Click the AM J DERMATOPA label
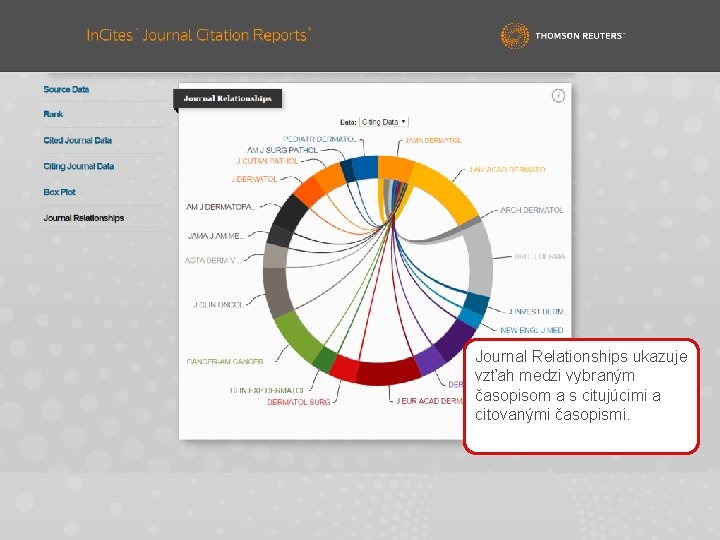The image size is (720, 540). click(220, 207)
